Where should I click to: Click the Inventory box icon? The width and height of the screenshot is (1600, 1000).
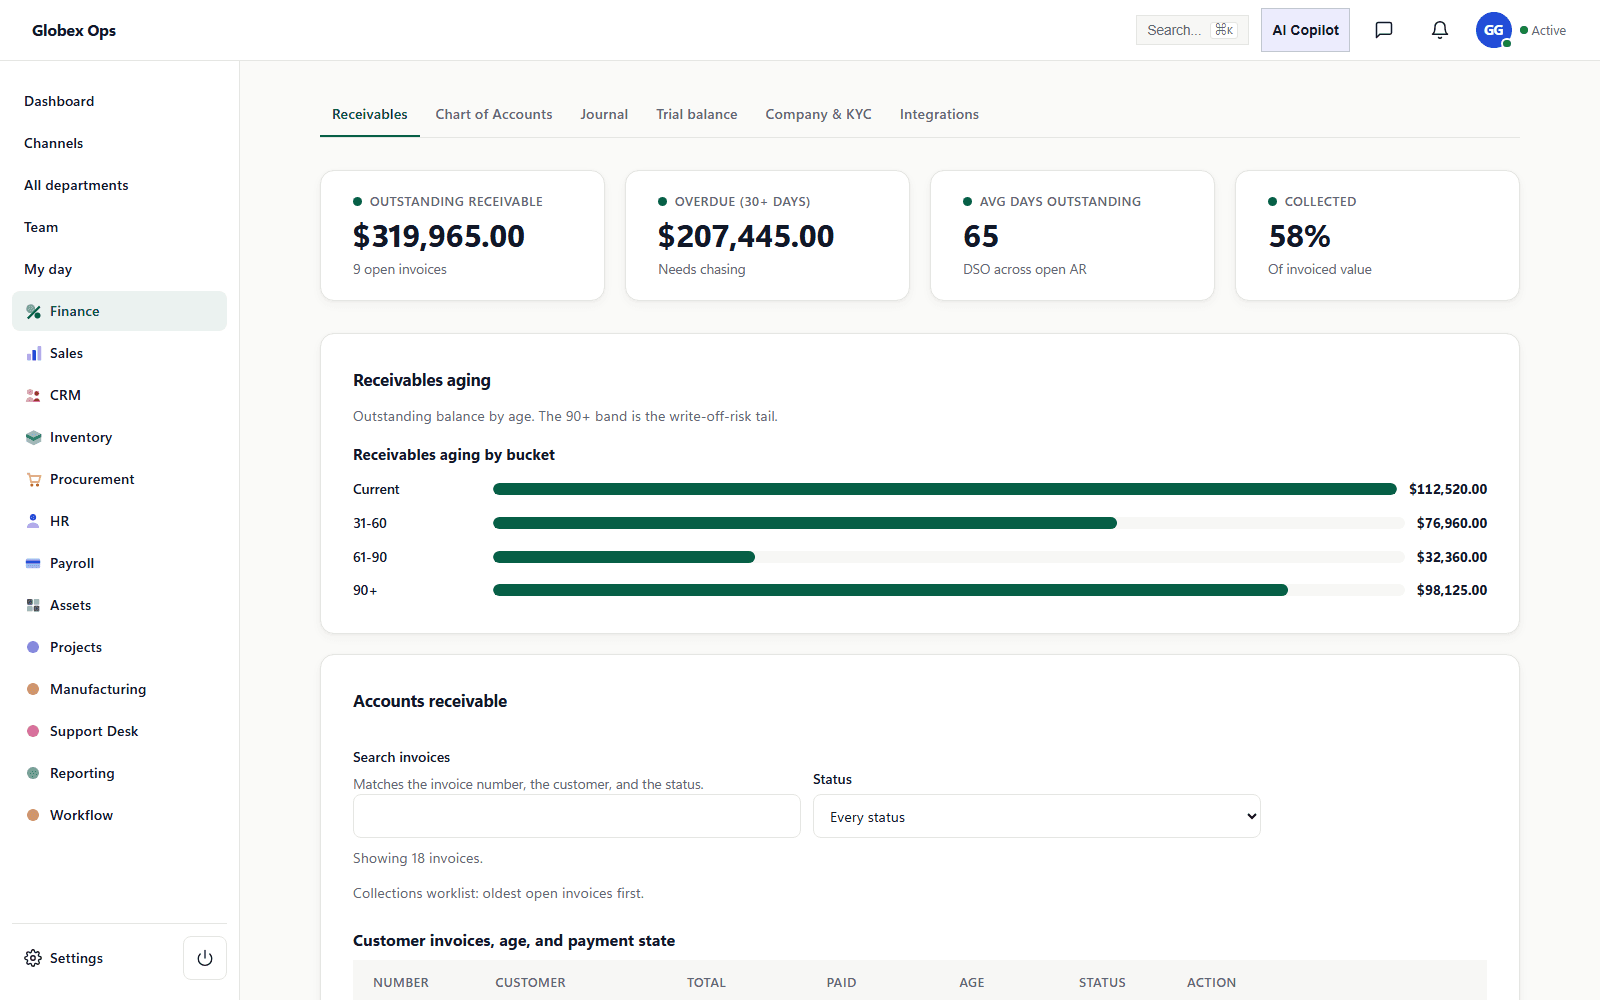tap(33, 437)
